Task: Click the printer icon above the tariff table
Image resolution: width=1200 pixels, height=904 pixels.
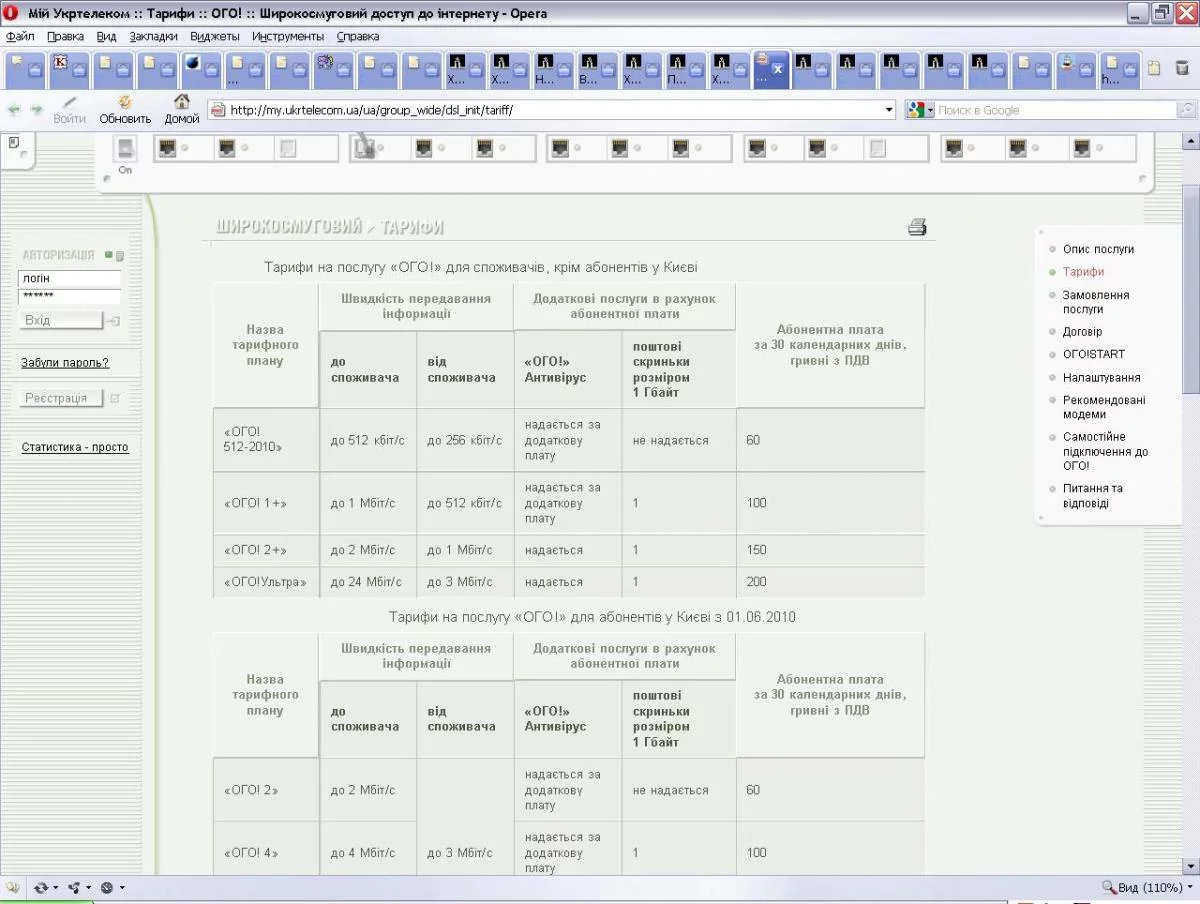Action: tap(917, 227)
